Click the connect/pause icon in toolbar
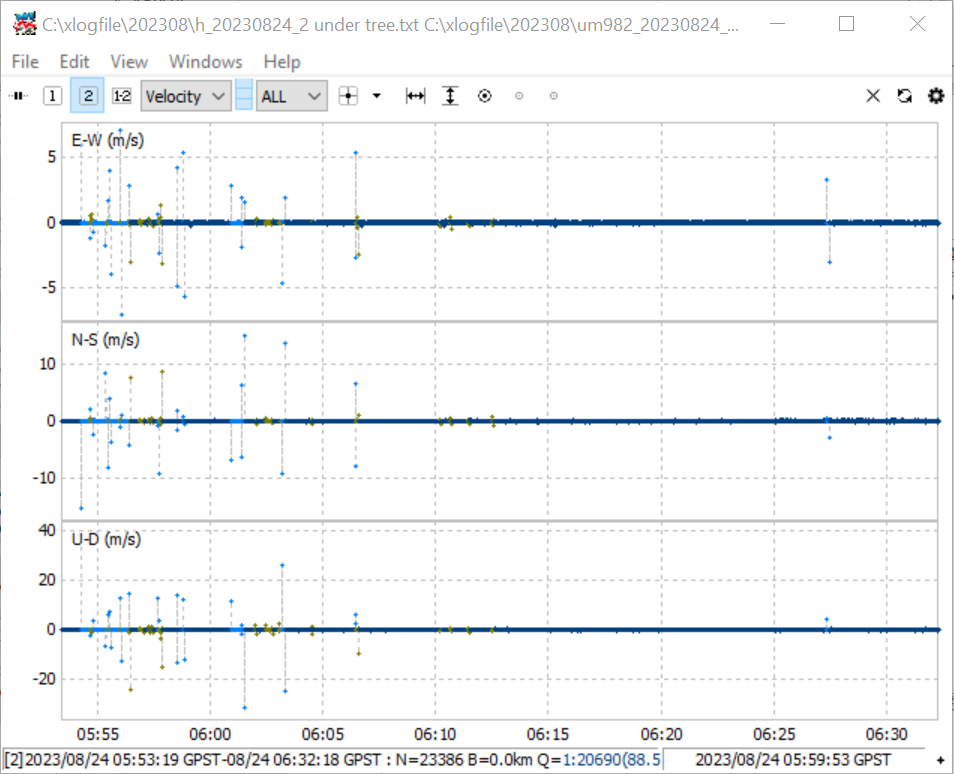The height and width of the screenshot is (774, 954). pyautogui.click(x=19, y=96)
